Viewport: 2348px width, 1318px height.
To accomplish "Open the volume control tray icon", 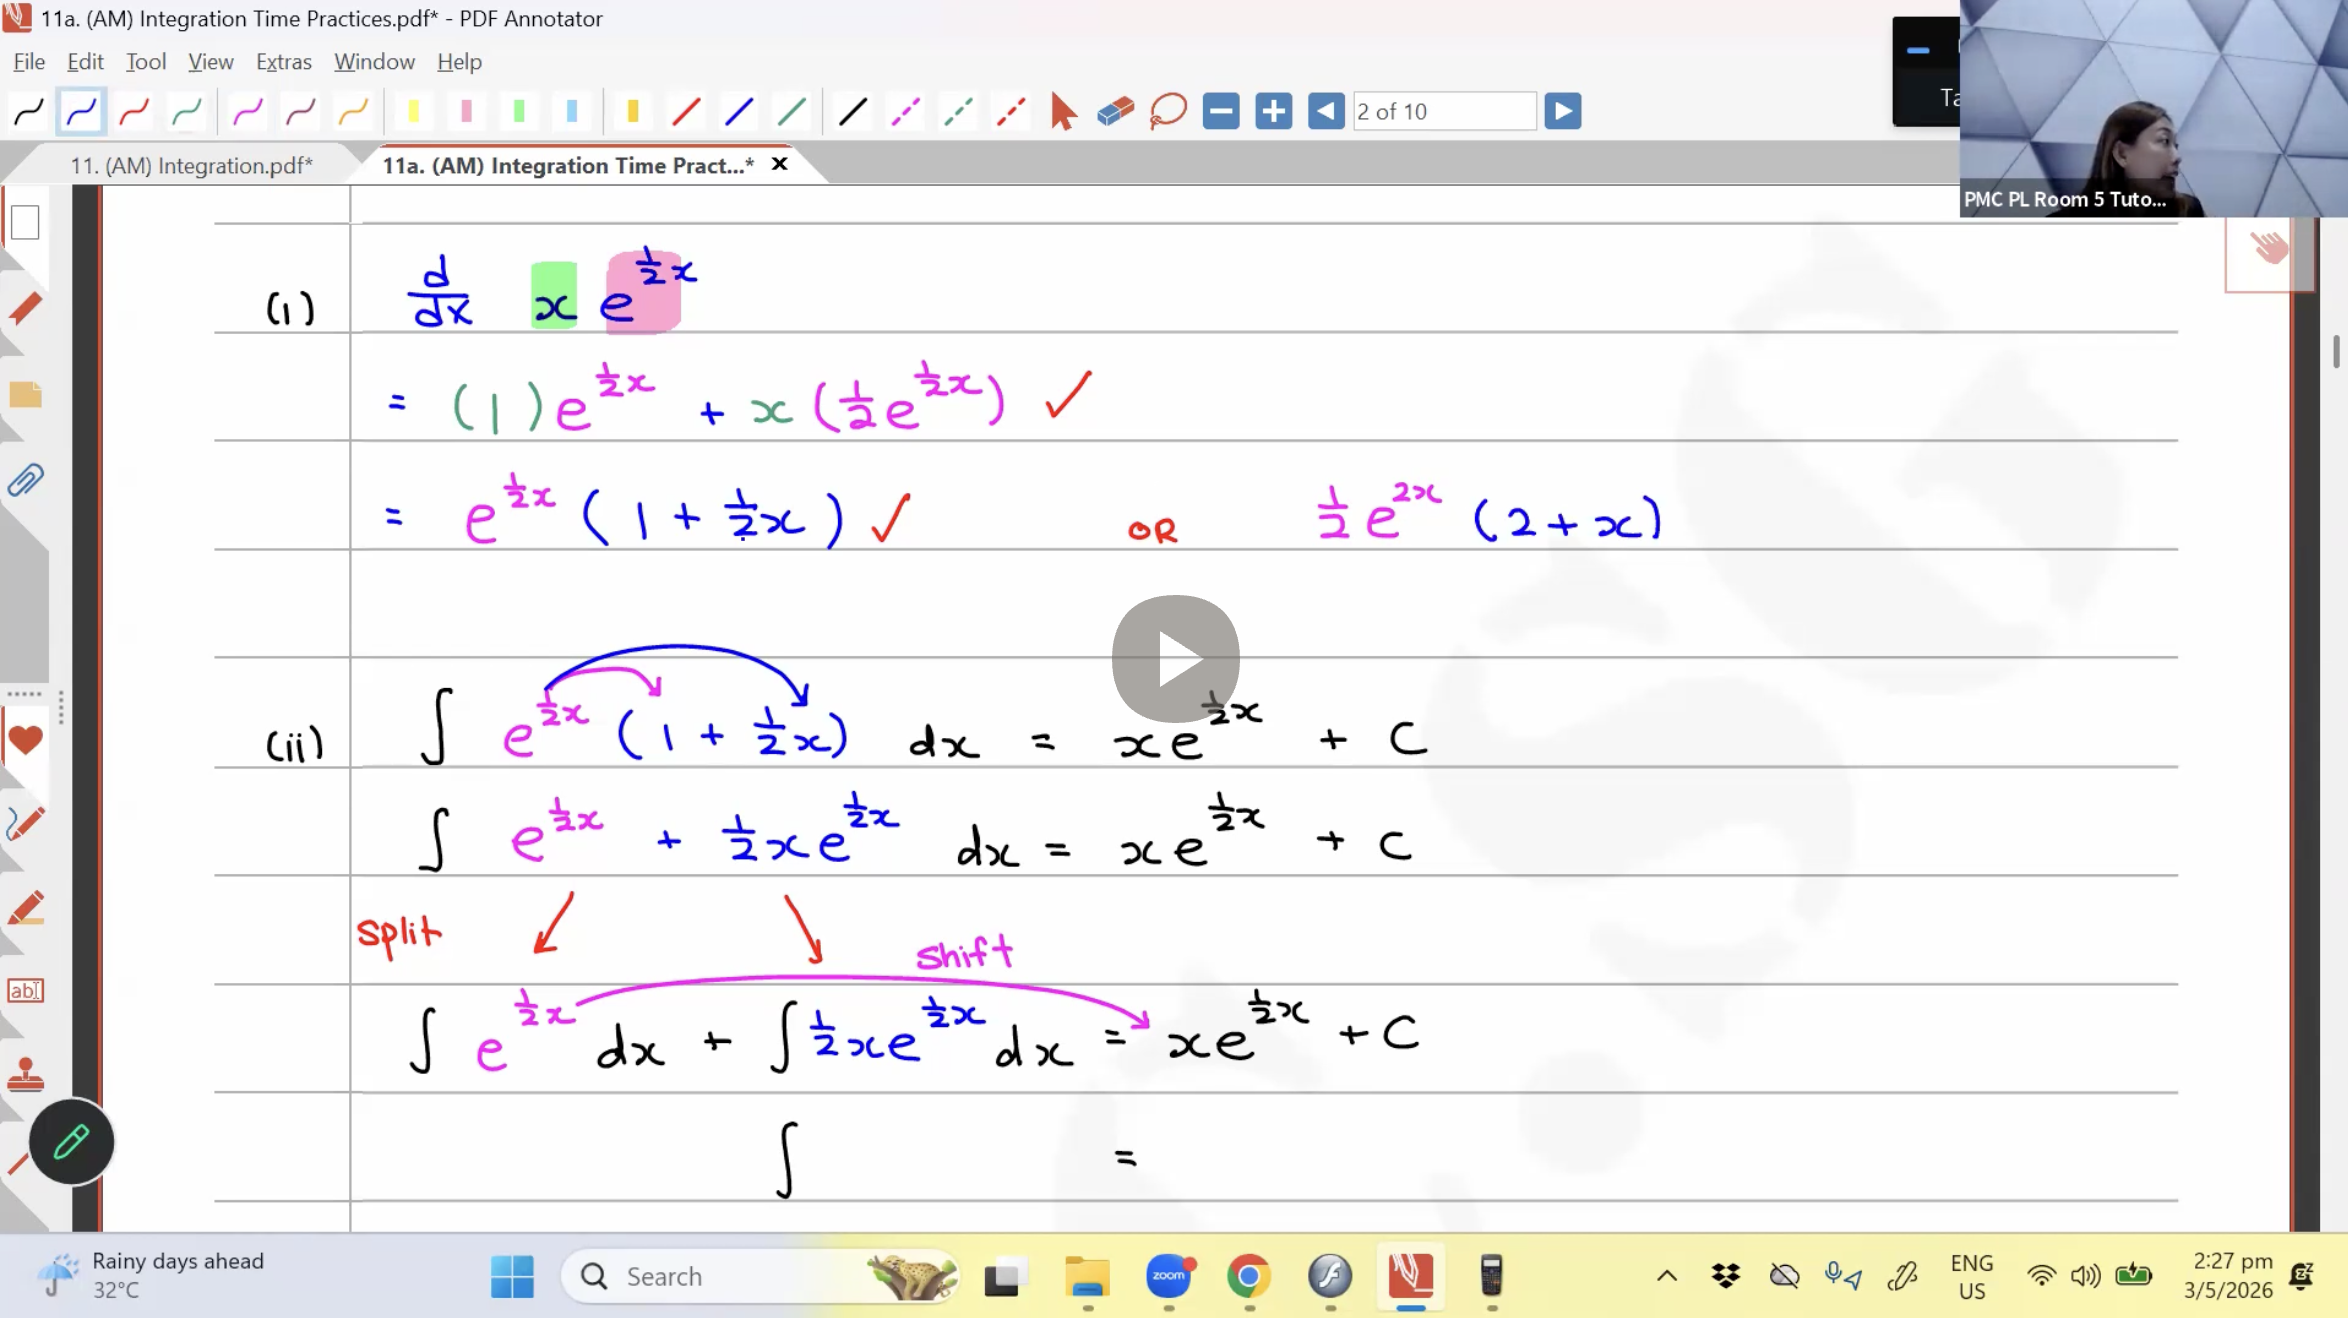I will pyautogui.click(x=2086, y=1276).
